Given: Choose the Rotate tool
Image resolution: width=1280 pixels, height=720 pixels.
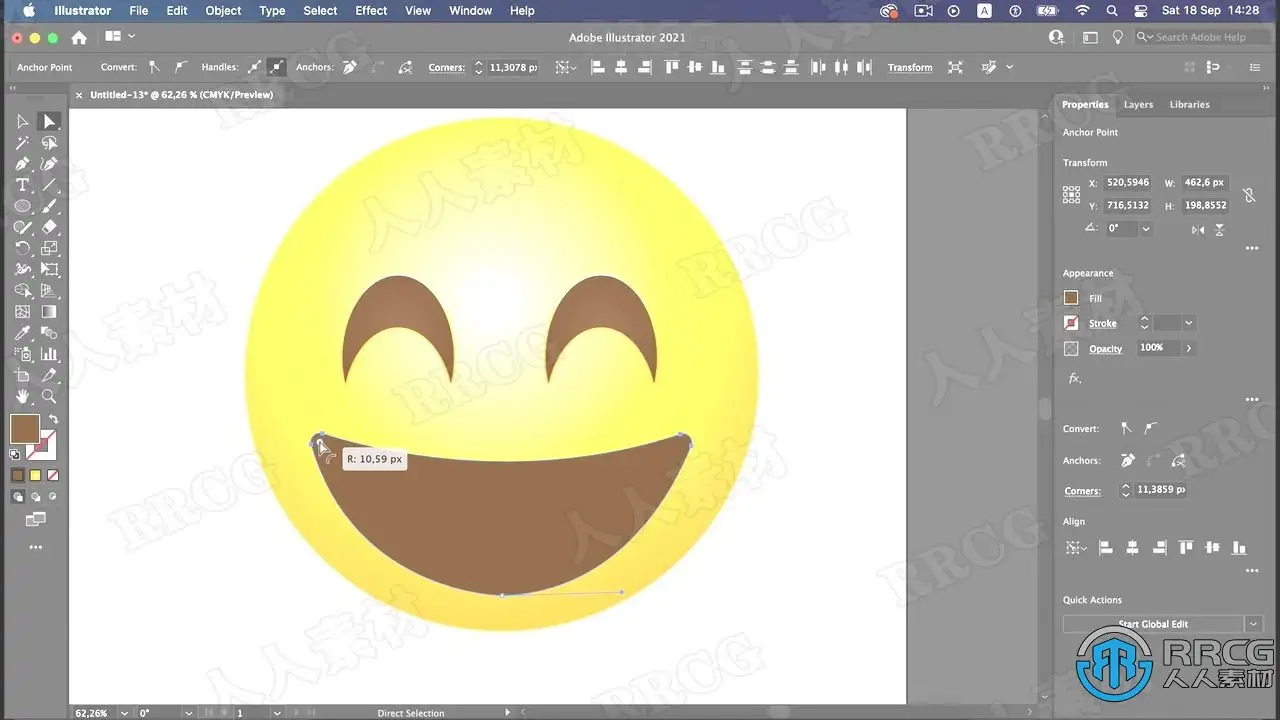Looking at the screenshot, I should point(22,249).
